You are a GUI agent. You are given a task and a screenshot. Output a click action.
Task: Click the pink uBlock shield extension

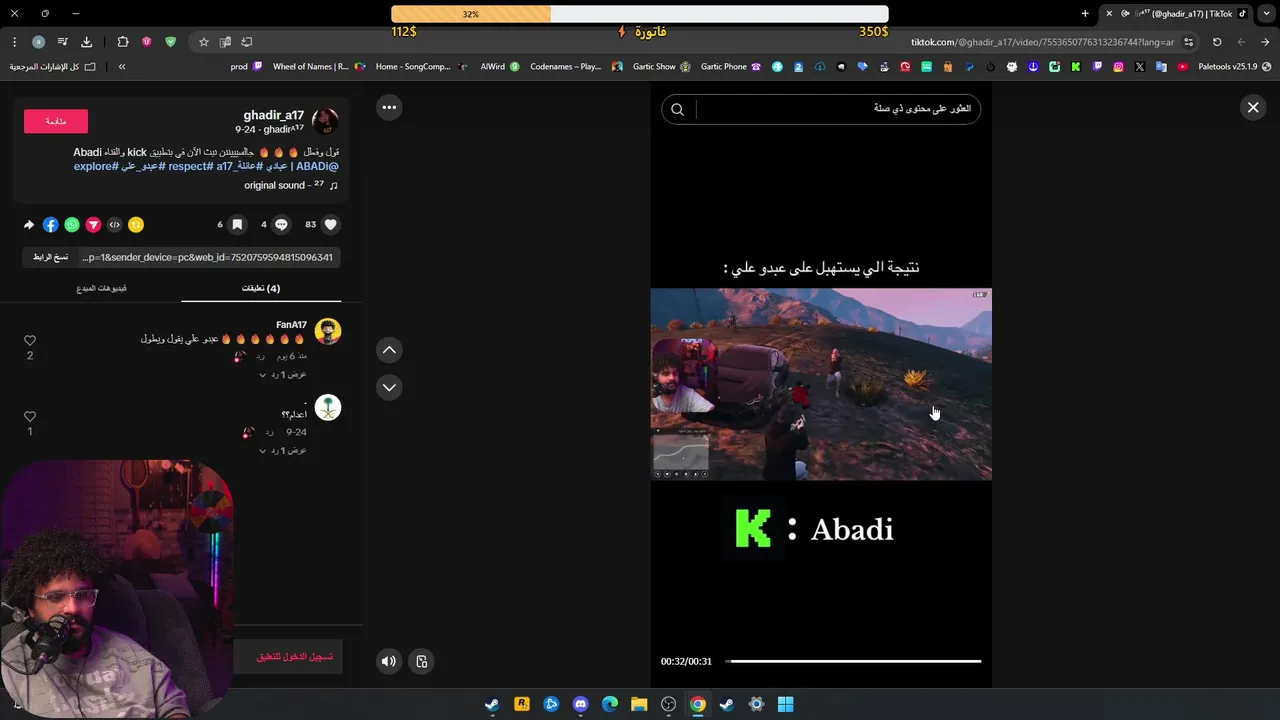tap(147, 42)
